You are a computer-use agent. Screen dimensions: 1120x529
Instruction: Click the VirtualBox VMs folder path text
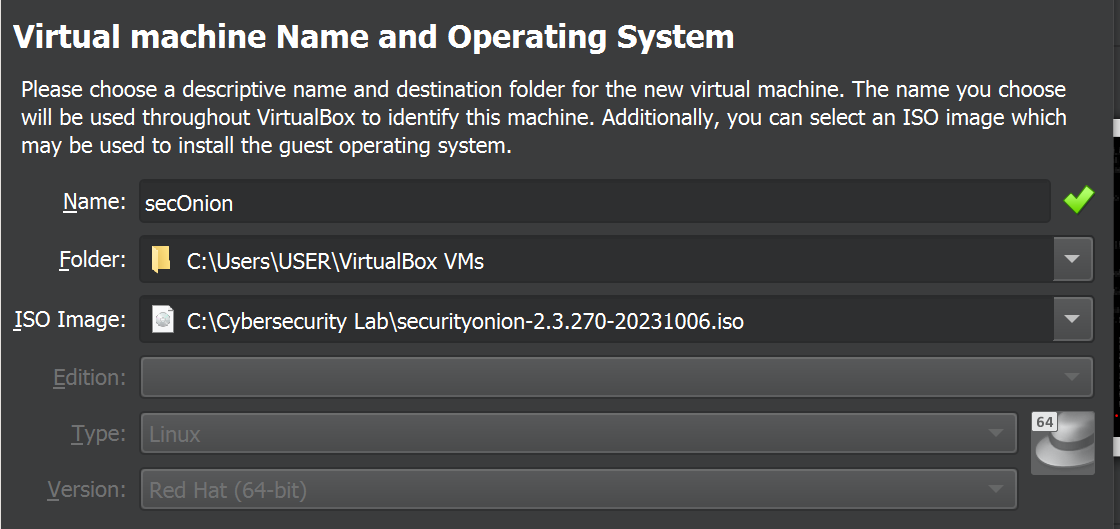335,262
